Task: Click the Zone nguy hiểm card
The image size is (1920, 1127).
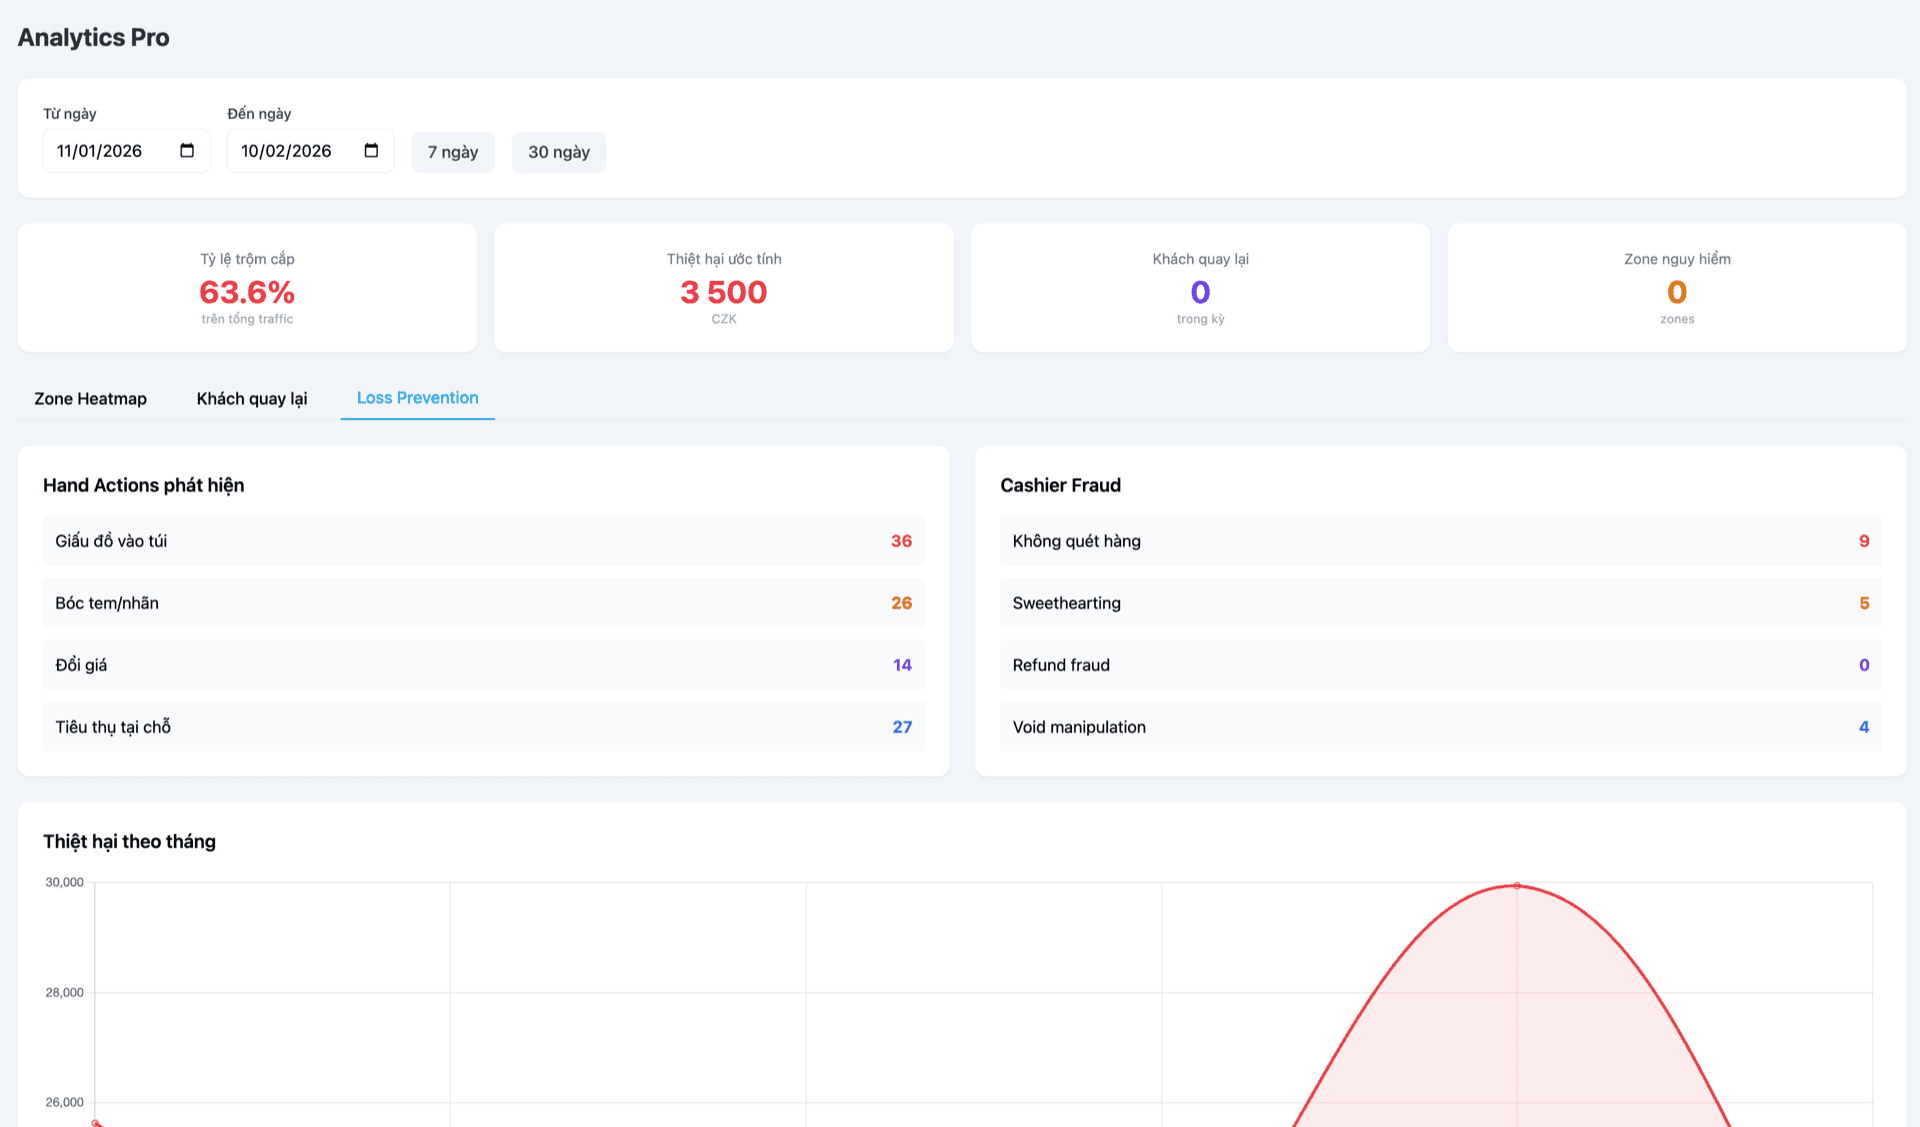Action: pos(1676,288)
